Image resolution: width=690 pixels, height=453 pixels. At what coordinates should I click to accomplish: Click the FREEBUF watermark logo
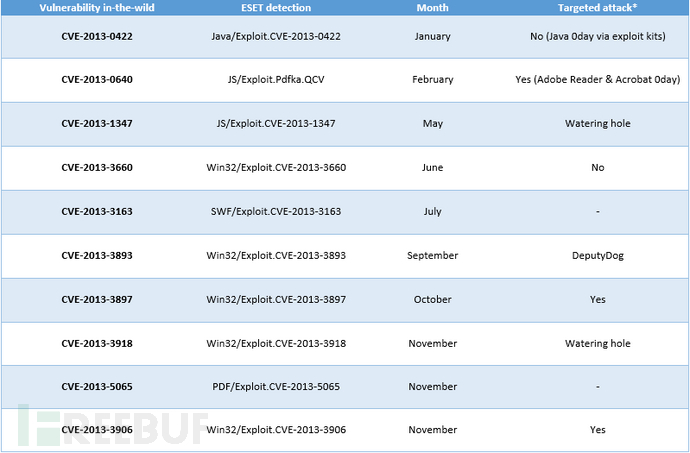(114, 428)
